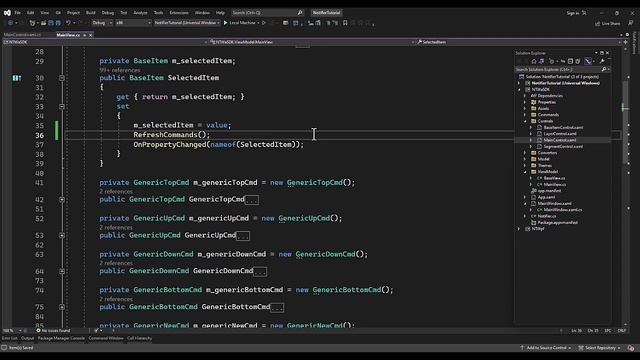Click the Undo toolbar icon
Screen dimensions: 640x360
(x=68, y=23)
